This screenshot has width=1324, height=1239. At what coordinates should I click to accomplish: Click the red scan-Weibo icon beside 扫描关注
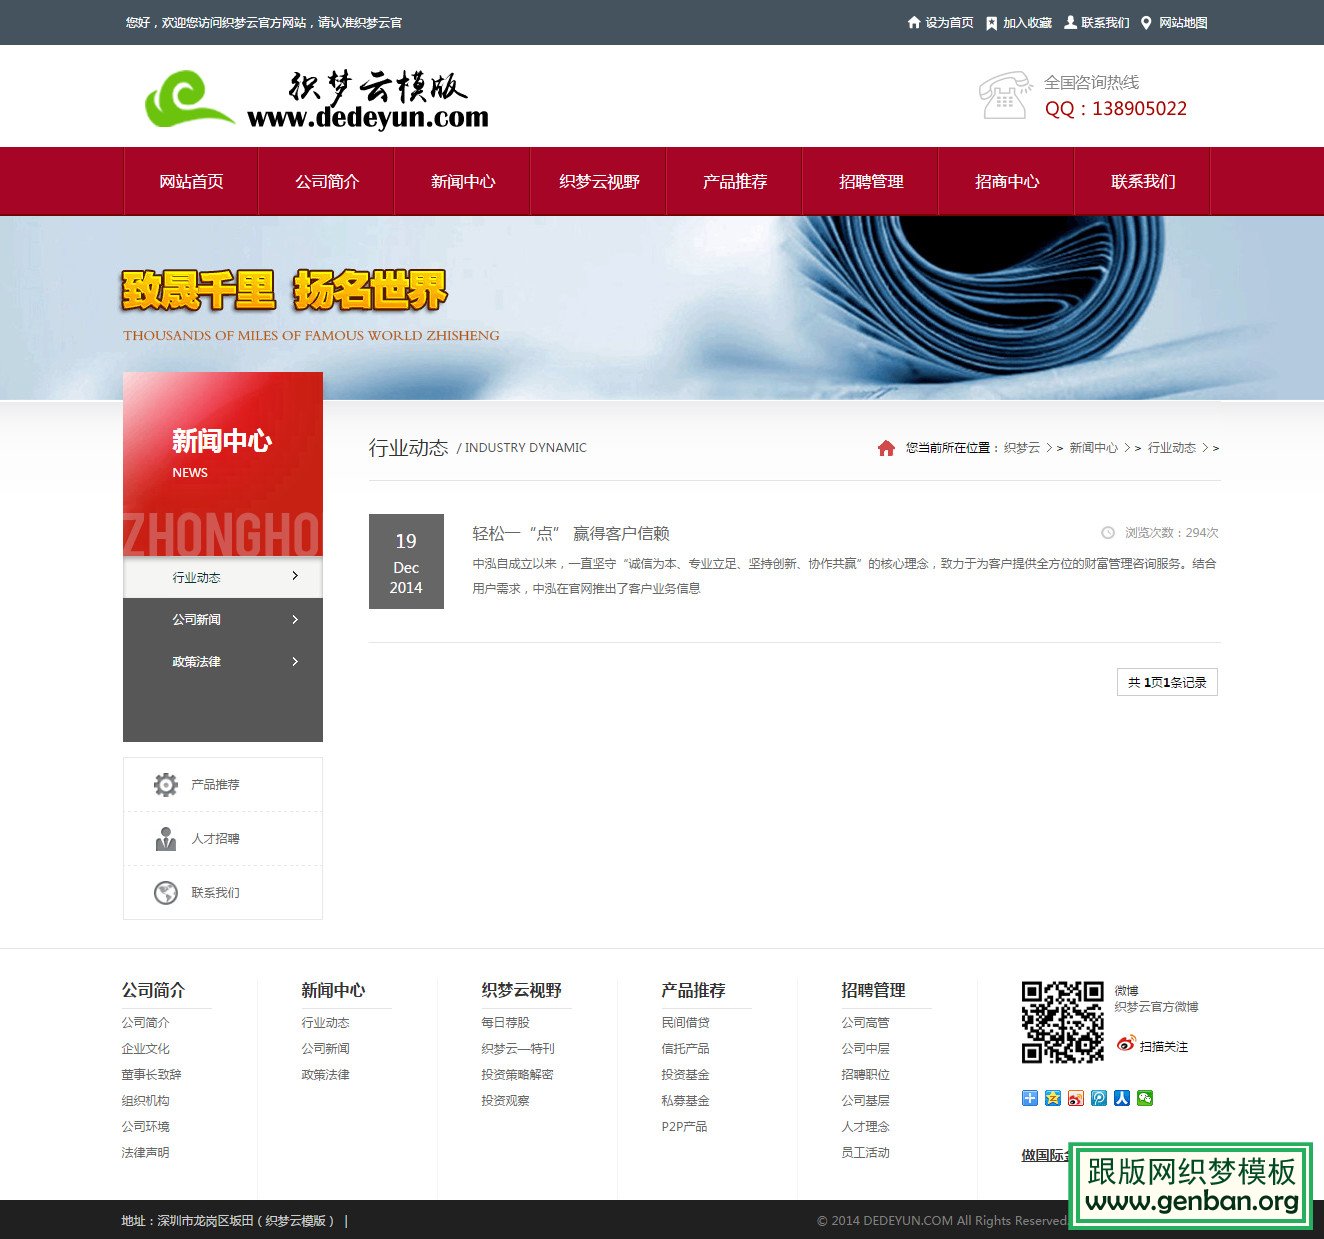coord(1125,1046)
